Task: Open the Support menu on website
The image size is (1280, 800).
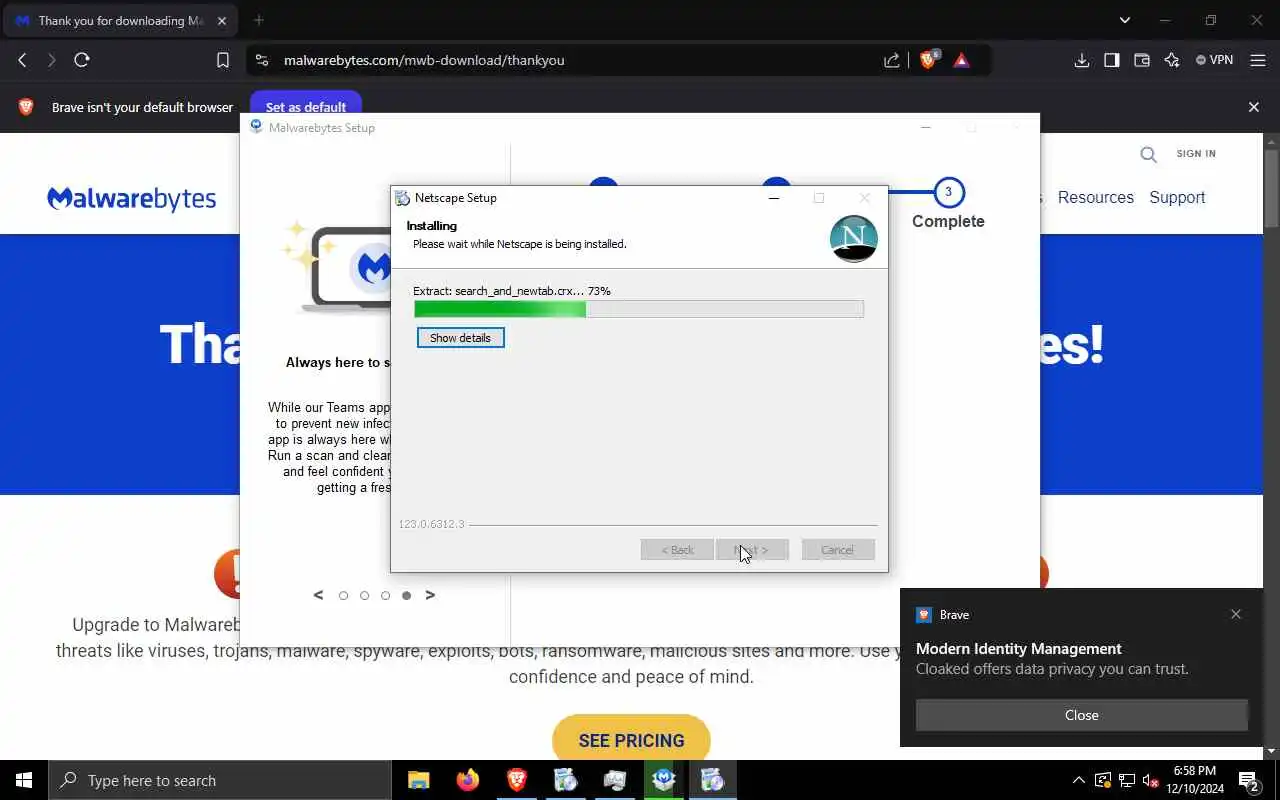Action: click(1177, 197)
